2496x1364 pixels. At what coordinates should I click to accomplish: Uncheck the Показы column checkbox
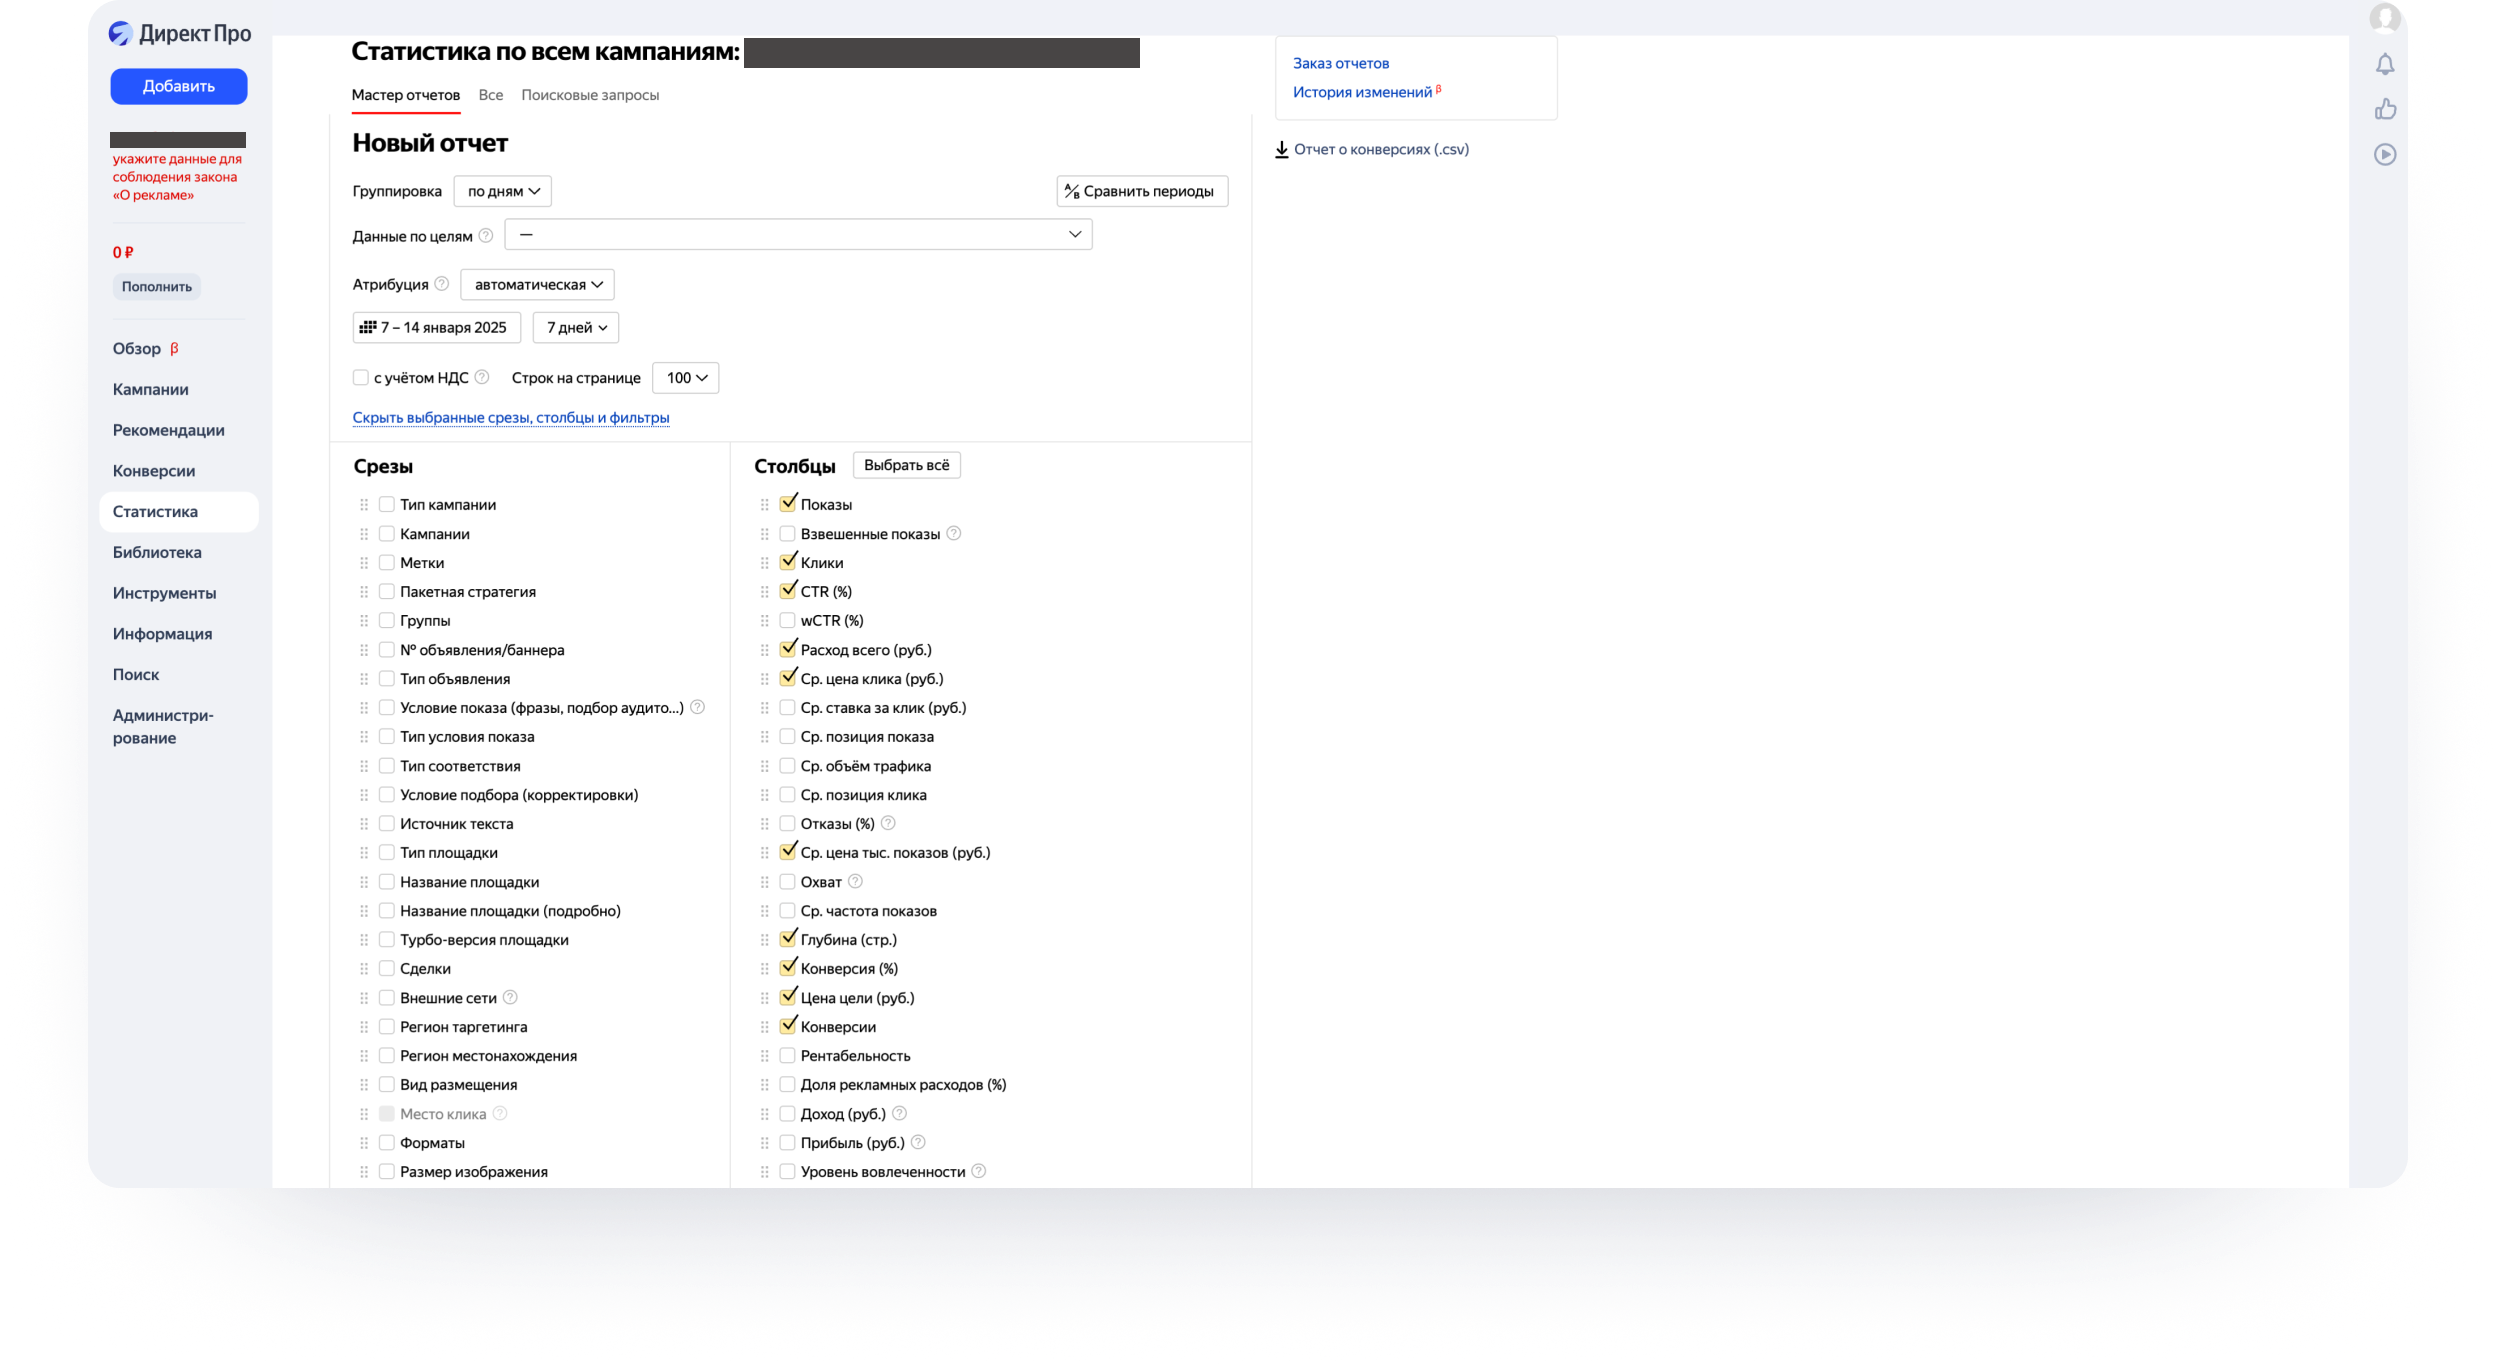click(788, 504)
